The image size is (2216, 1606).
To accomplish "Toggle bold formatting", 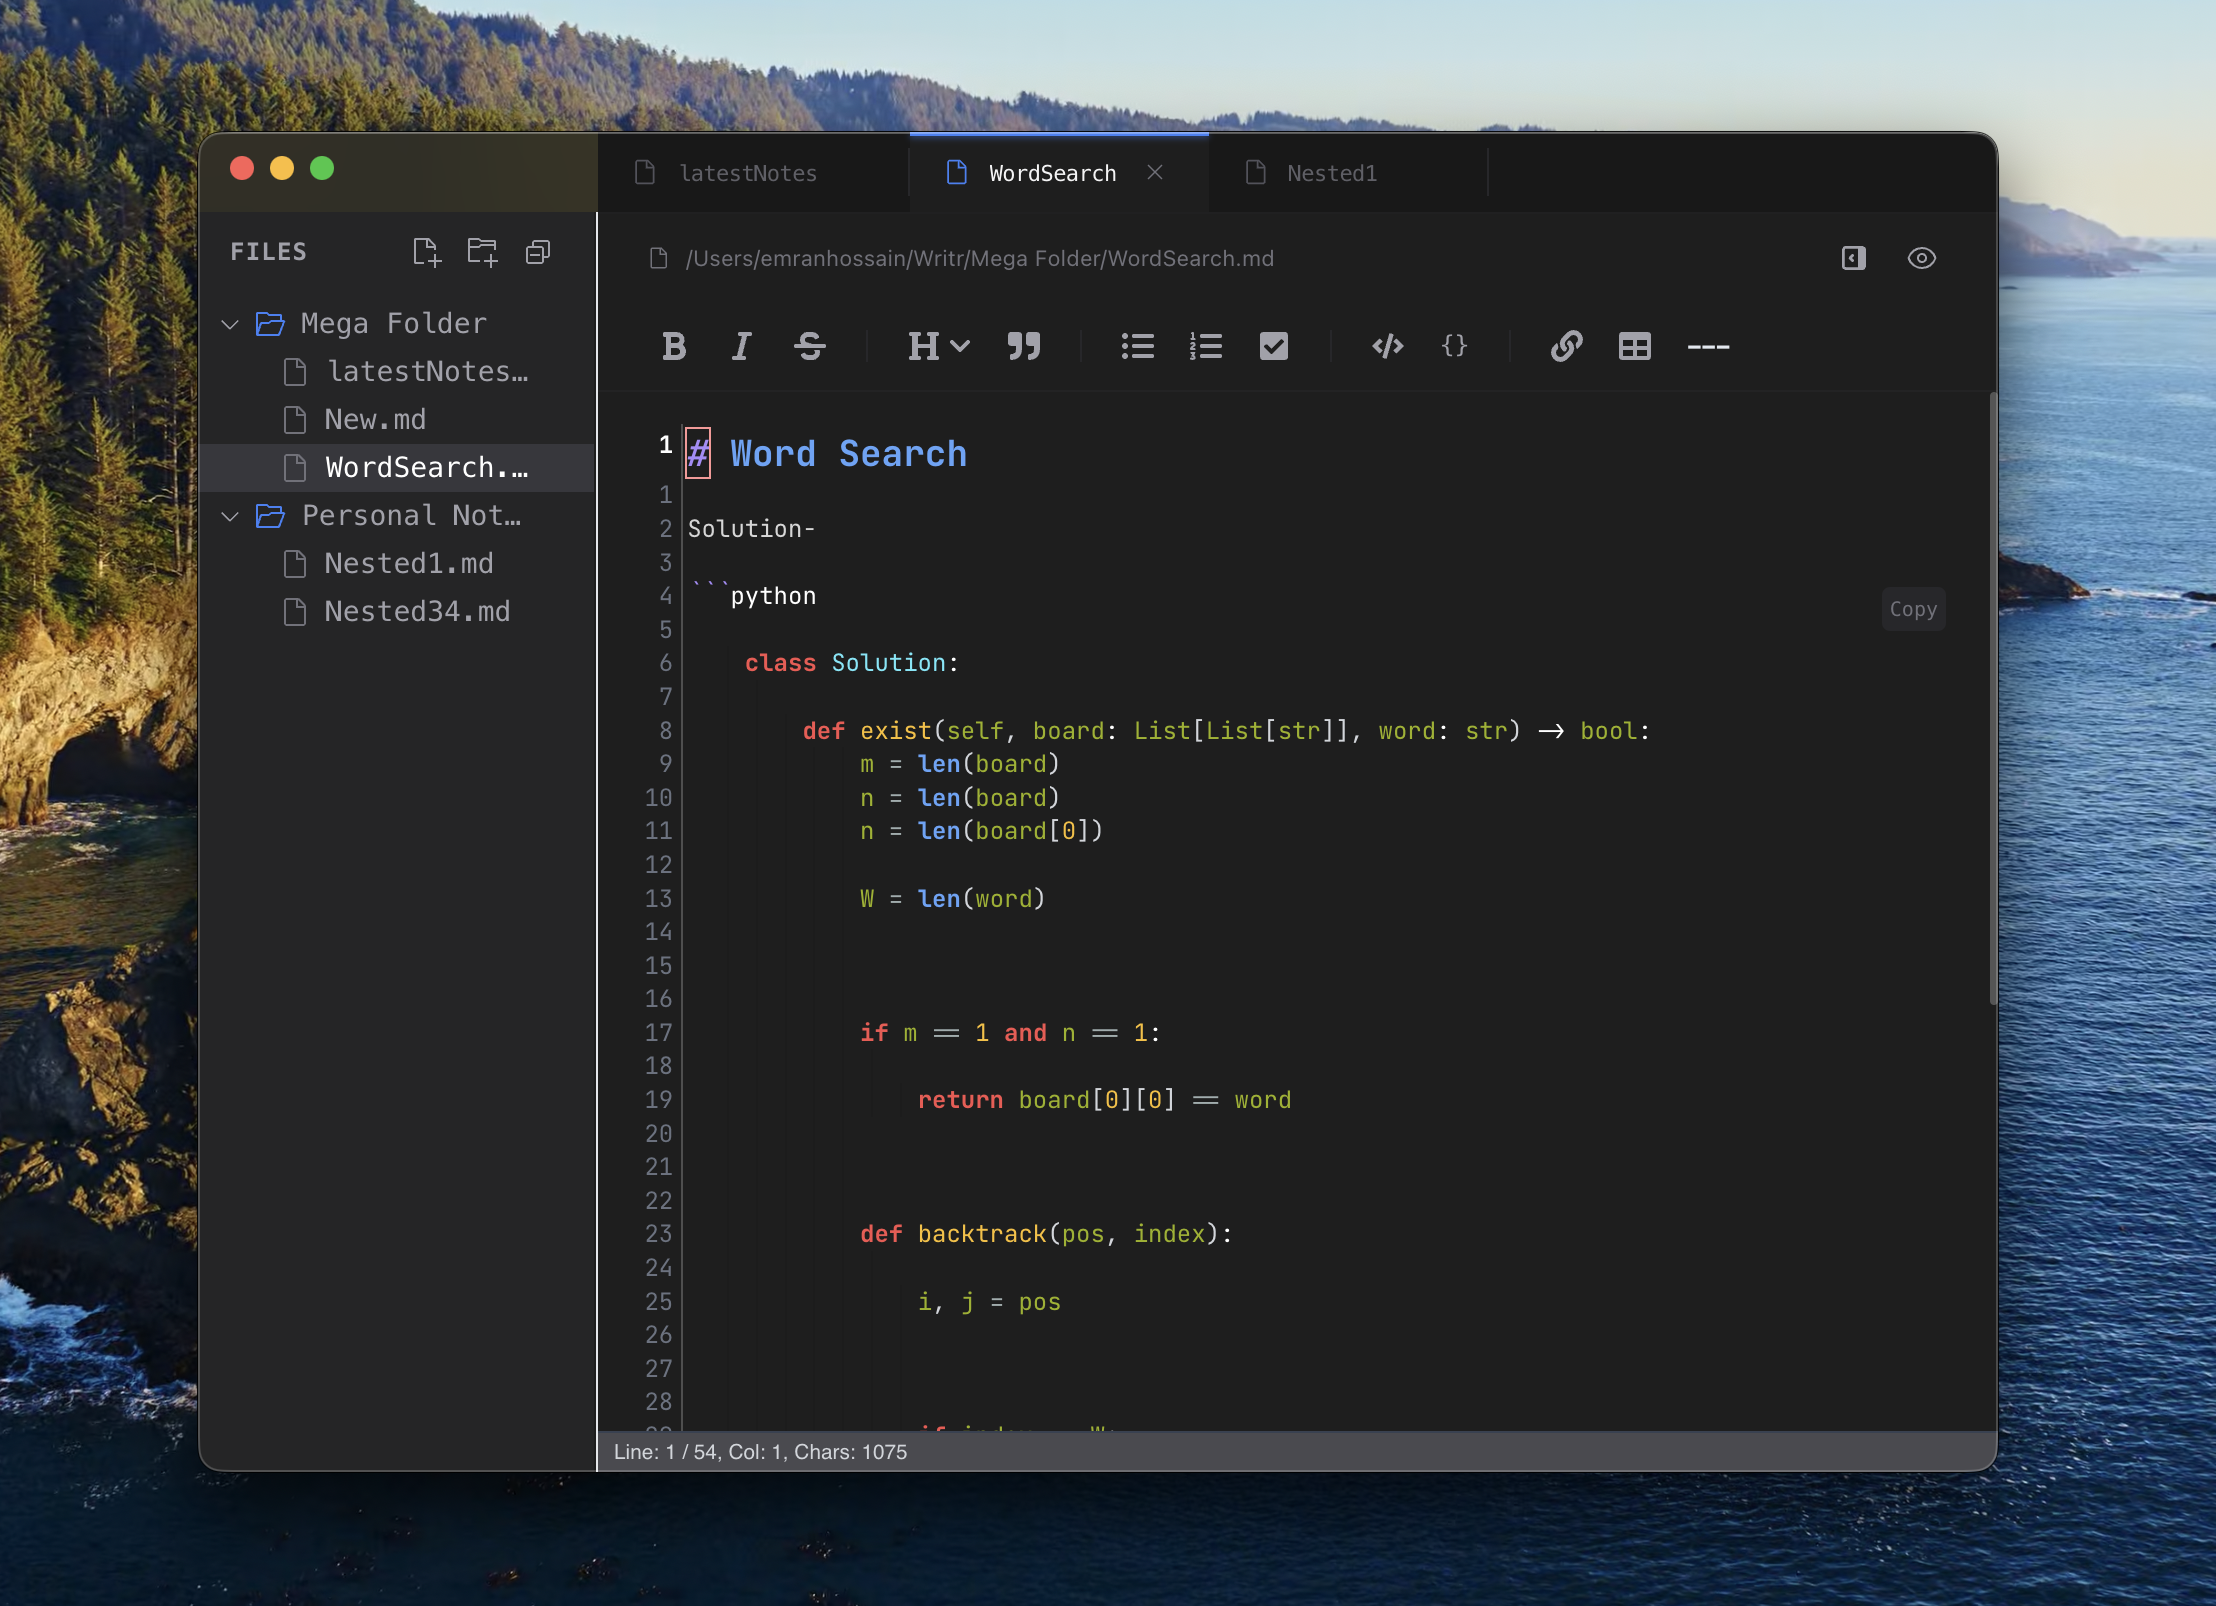I will click(674, 346).
